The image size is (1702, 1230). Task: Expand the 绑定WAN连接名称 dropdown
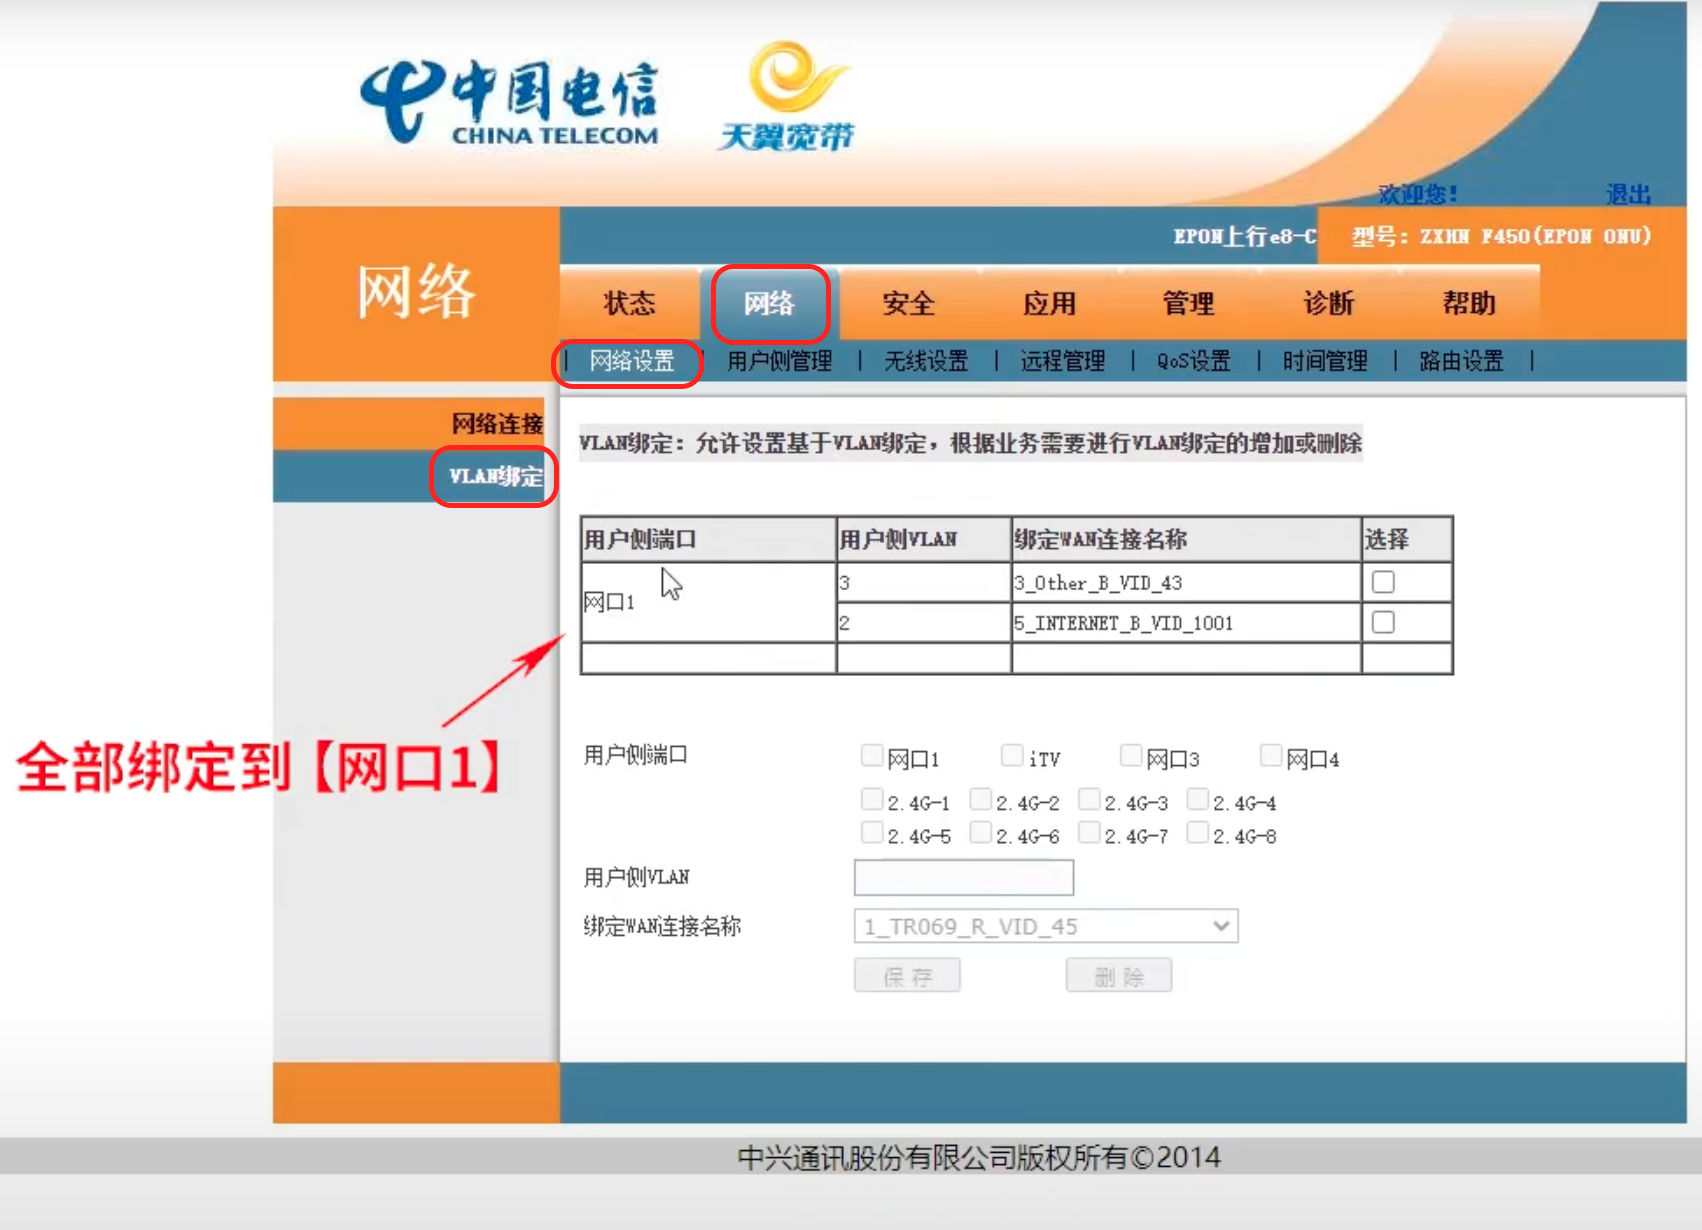click(1045, 927)
